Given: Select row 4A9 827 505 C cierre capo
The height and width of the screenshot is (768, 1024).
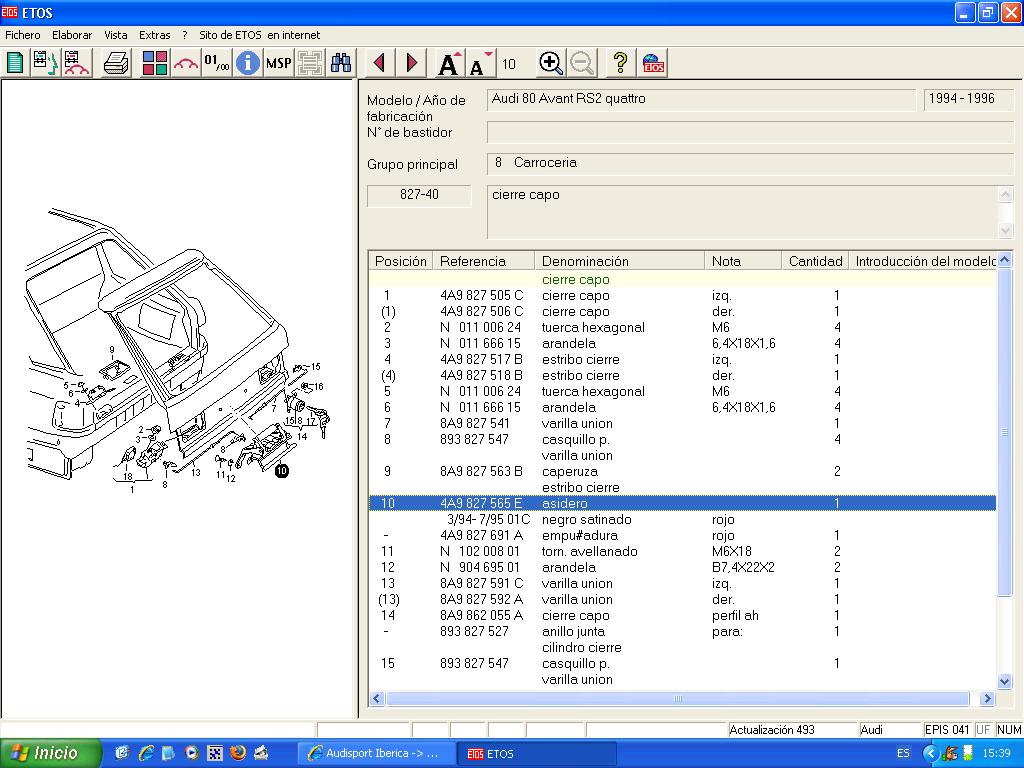Looking at the screenshot, I should click(682, 296).
